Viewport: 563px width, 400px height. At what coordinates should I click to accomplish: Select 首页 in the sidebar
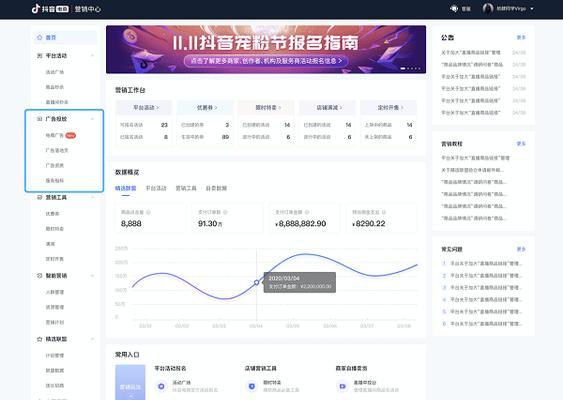[x=65, y=37]
